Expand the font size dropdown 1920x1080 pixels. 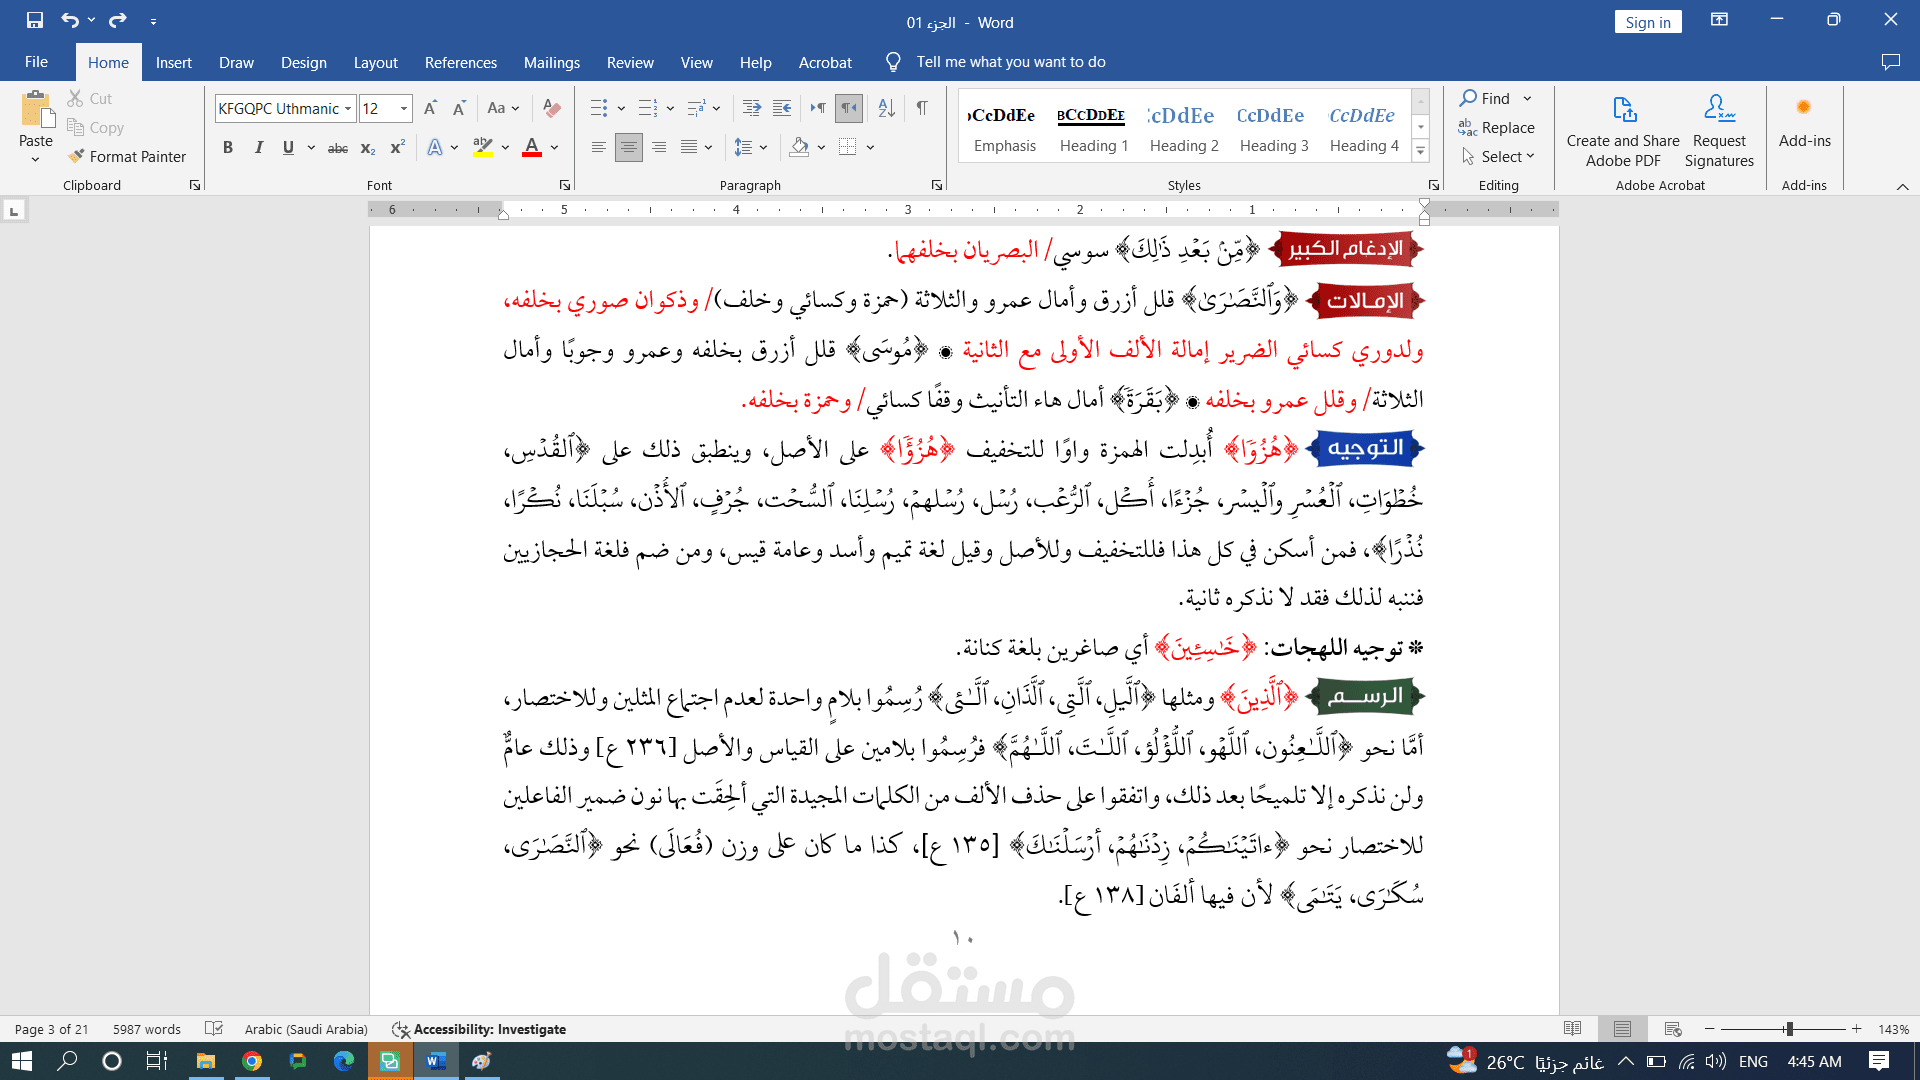point(404,108)
